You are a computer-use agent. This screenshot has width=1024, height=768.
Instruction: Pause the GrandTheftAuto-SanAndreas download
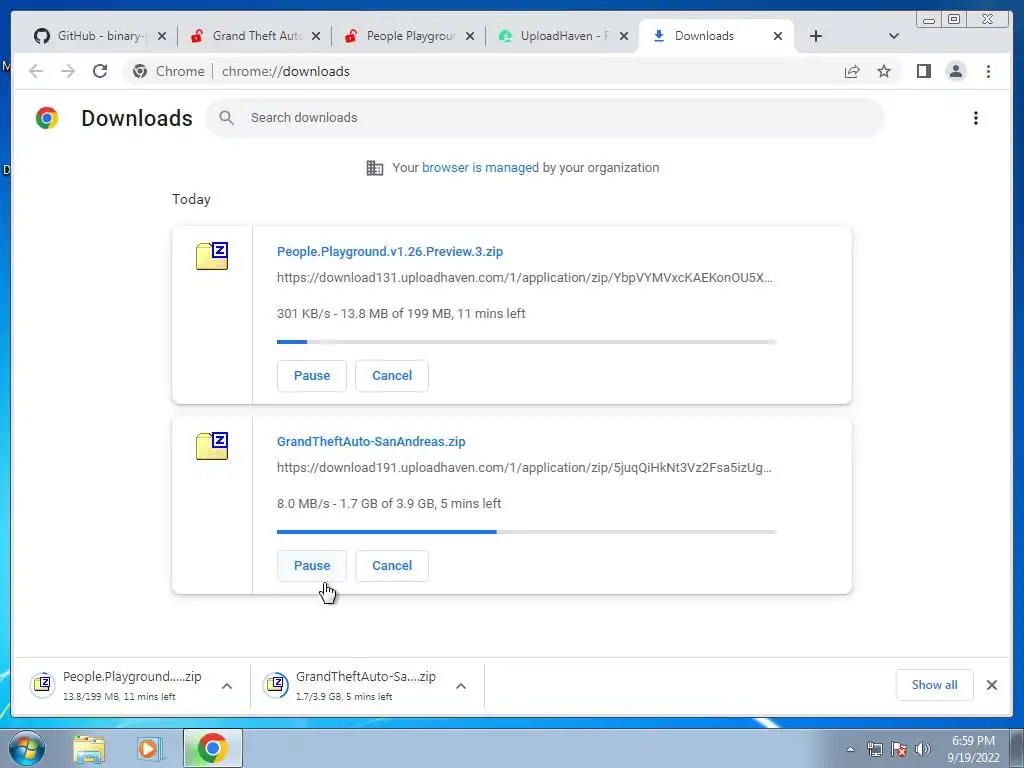(x=312, y=566)
